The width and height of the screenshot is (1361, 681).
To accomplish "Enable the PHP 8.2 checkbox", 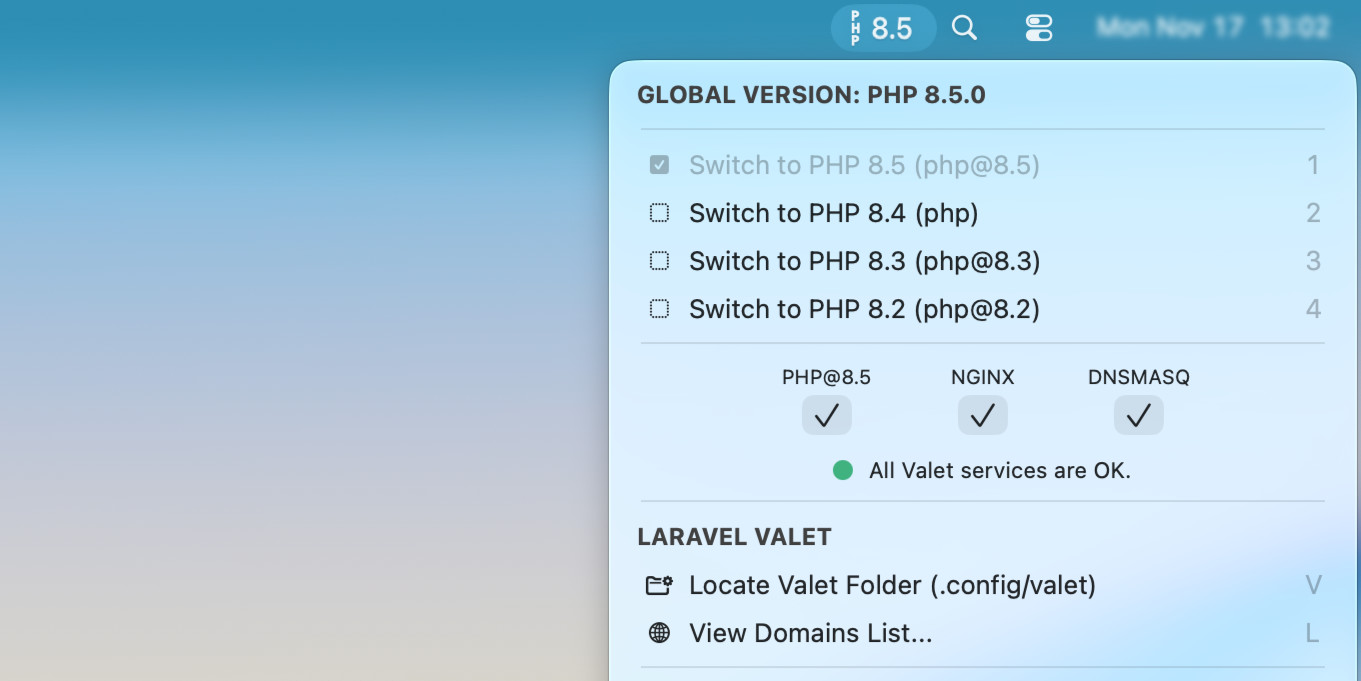I will point(659,309).
